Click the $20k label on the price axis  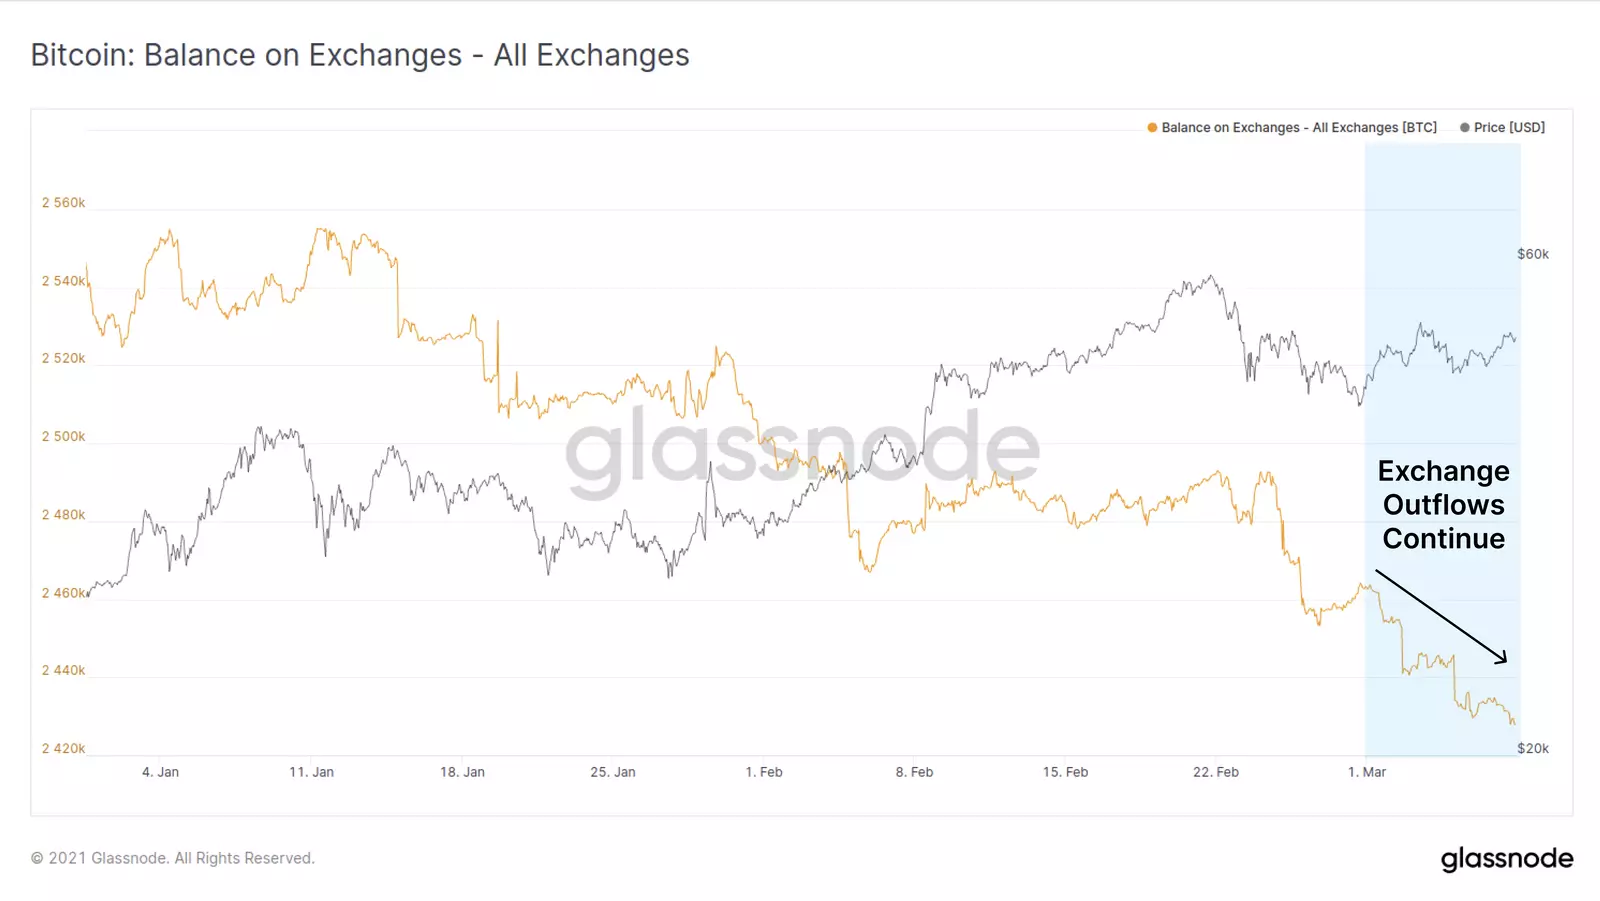tap(1533, 748)
